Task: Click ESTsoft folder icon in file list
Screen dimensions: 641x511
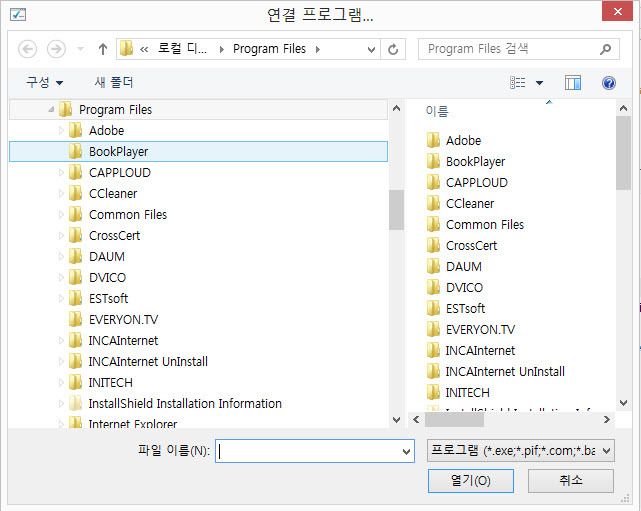Action: click(433, 308)
